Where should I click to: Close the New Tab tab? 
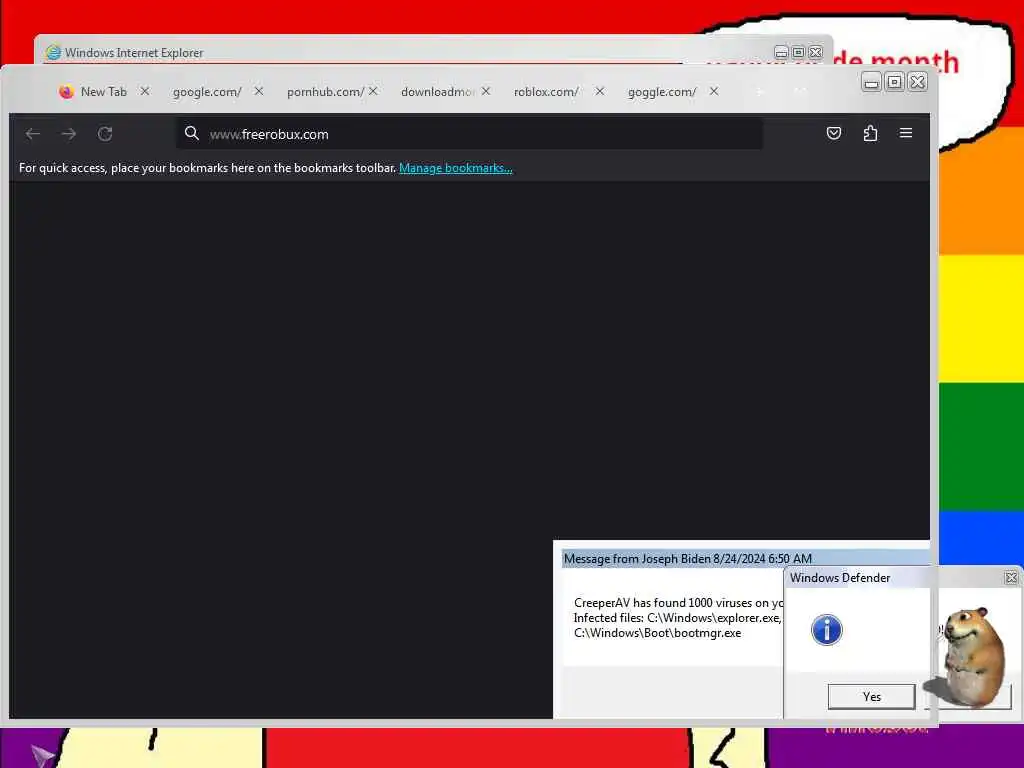point(145,91)
